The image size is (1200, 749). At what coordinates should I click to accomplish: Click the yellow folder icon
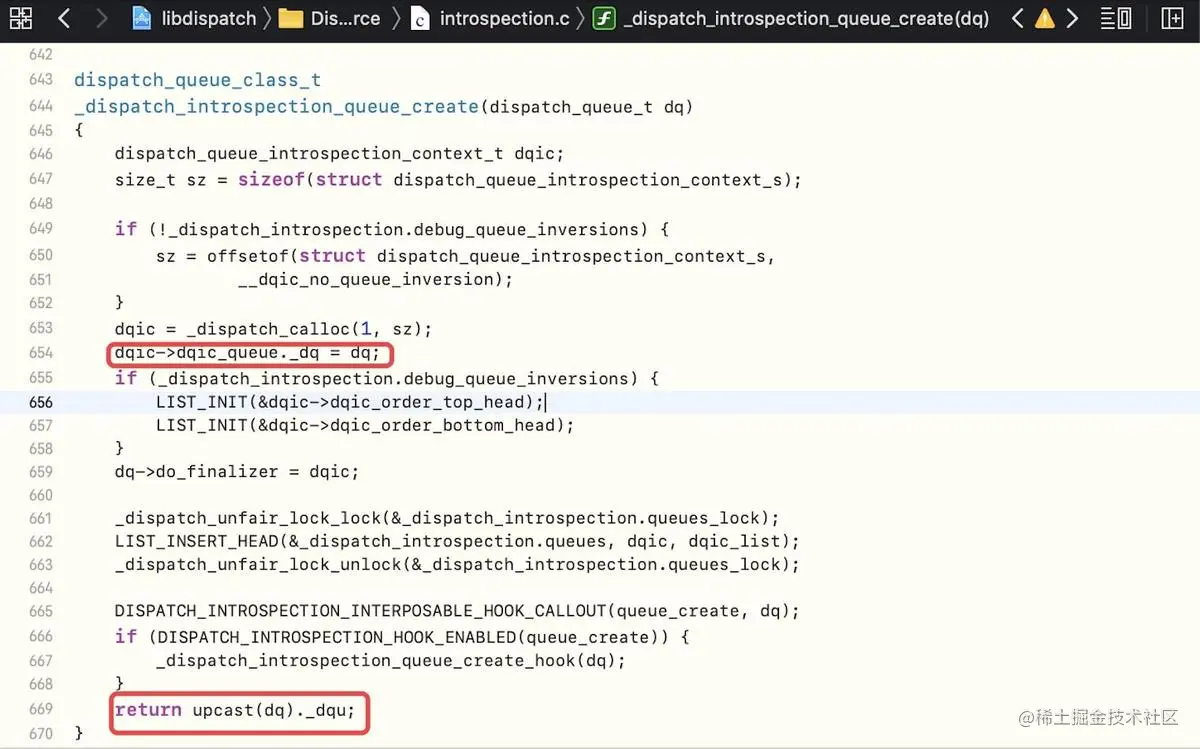pos(291,19)
